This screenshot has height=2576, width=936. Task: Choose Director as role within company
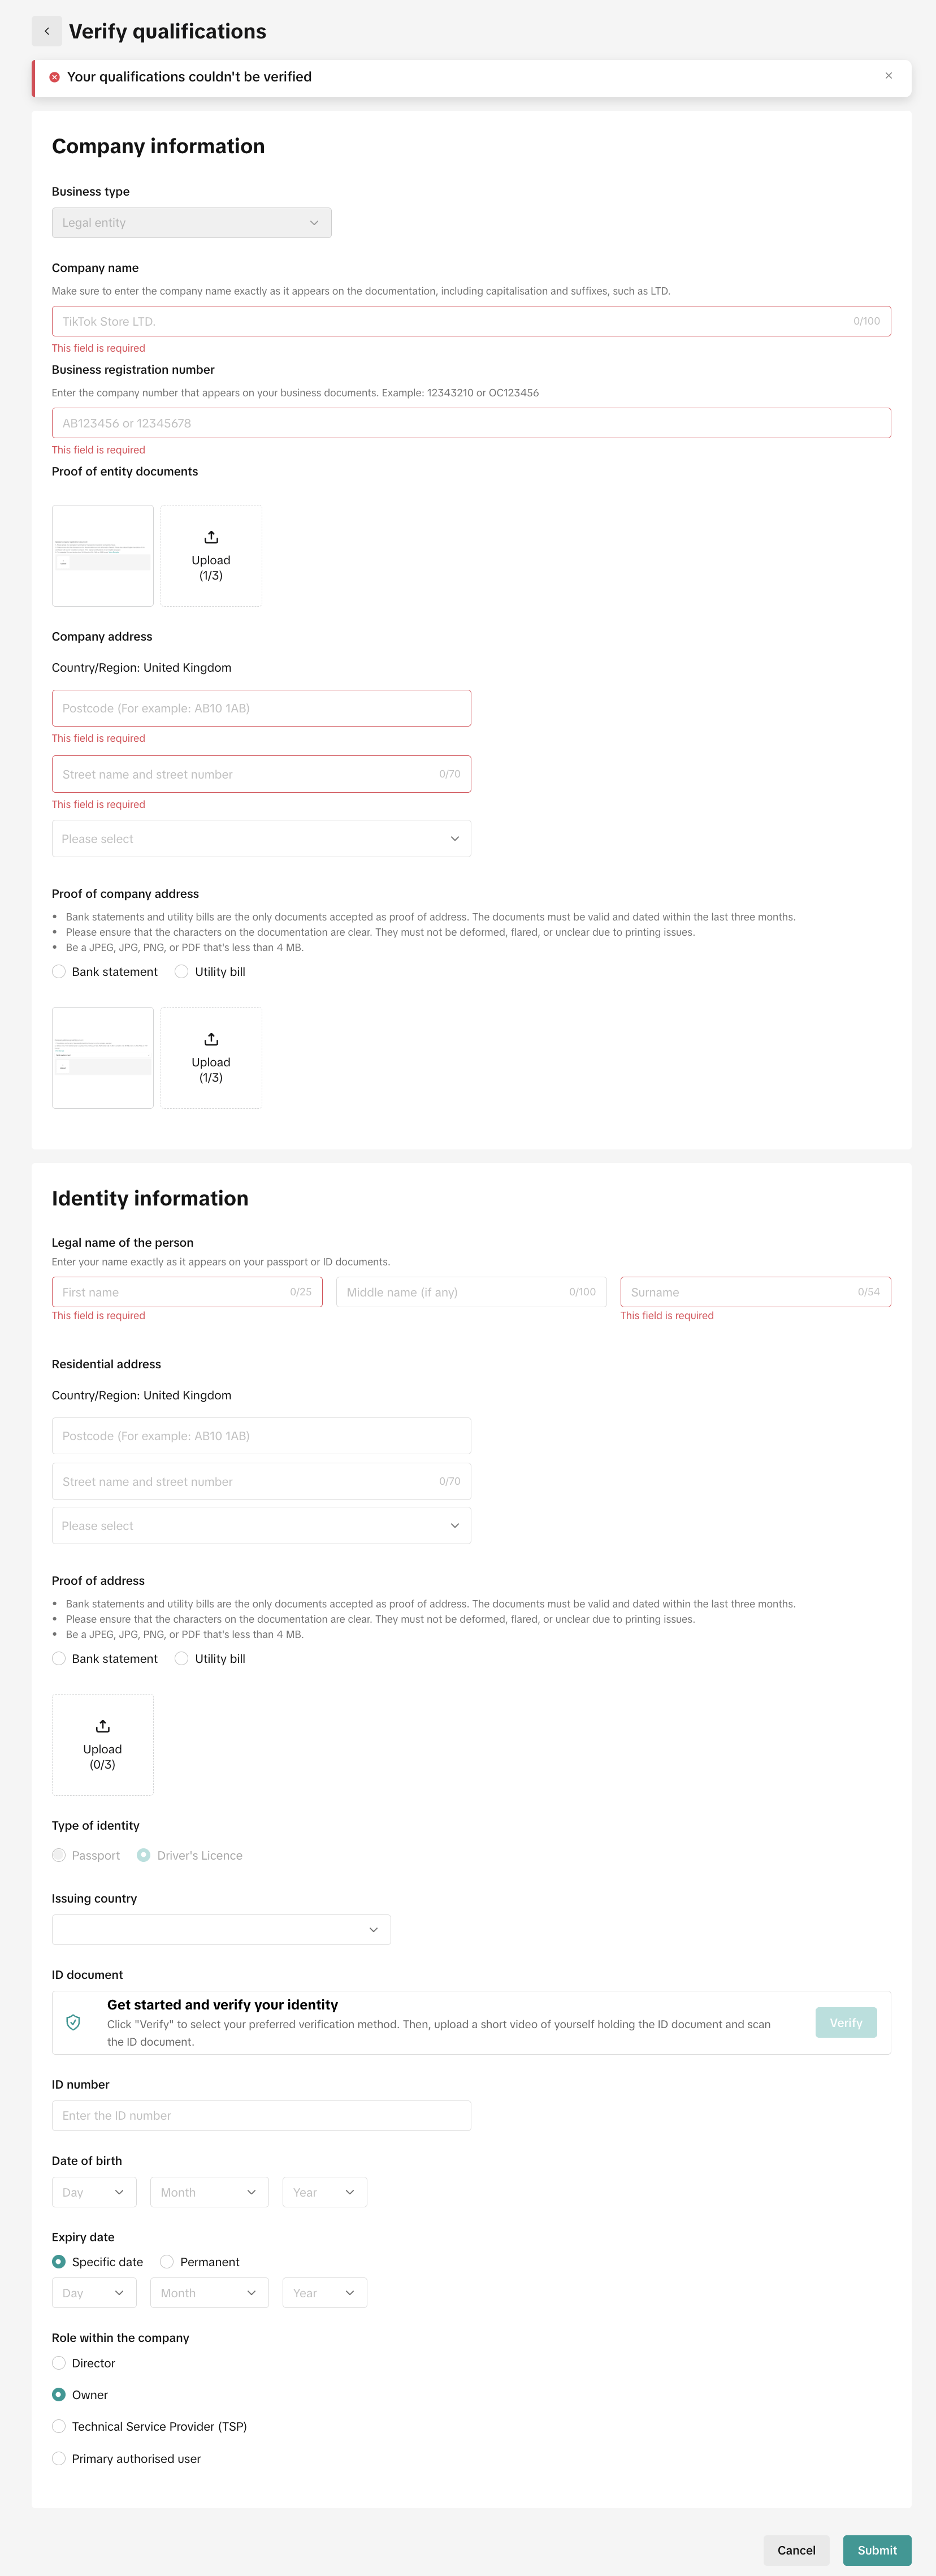pos(84,2364)
